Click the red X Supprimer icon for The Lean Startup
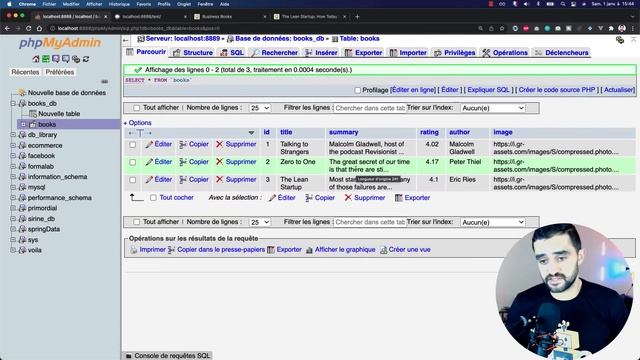 click(x=220, y=180)
